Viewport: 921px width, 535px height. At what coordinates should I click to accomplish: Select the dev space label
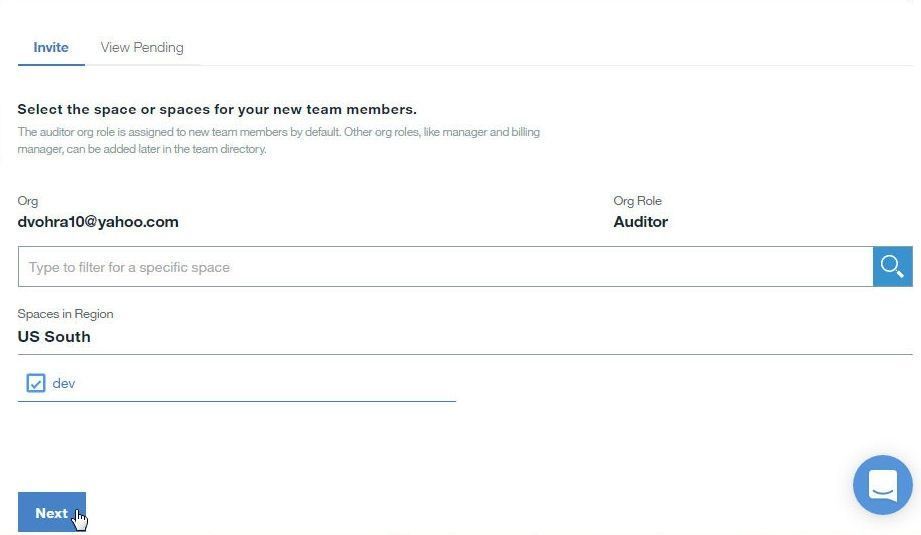tap(63, 383)
